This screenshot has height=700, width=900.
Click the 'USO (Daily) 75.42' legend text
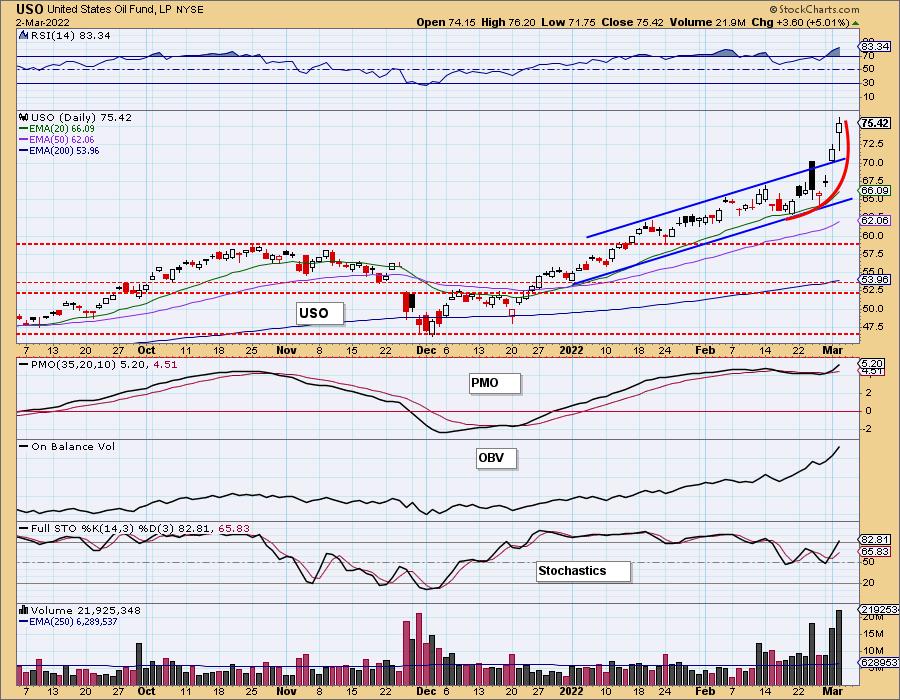pos(82,117)
